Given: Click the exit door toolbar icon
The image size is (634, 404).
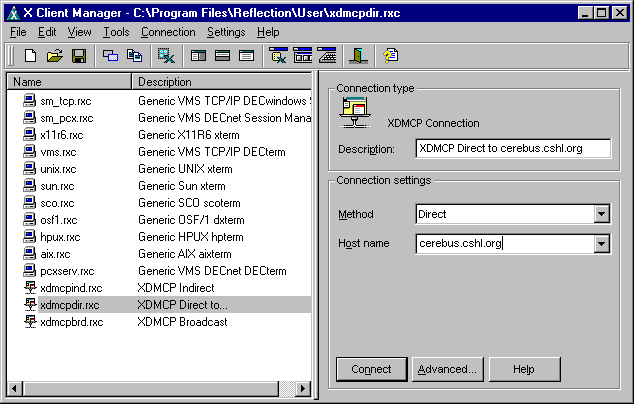Looking at the screenshot, I should point(358,56).
